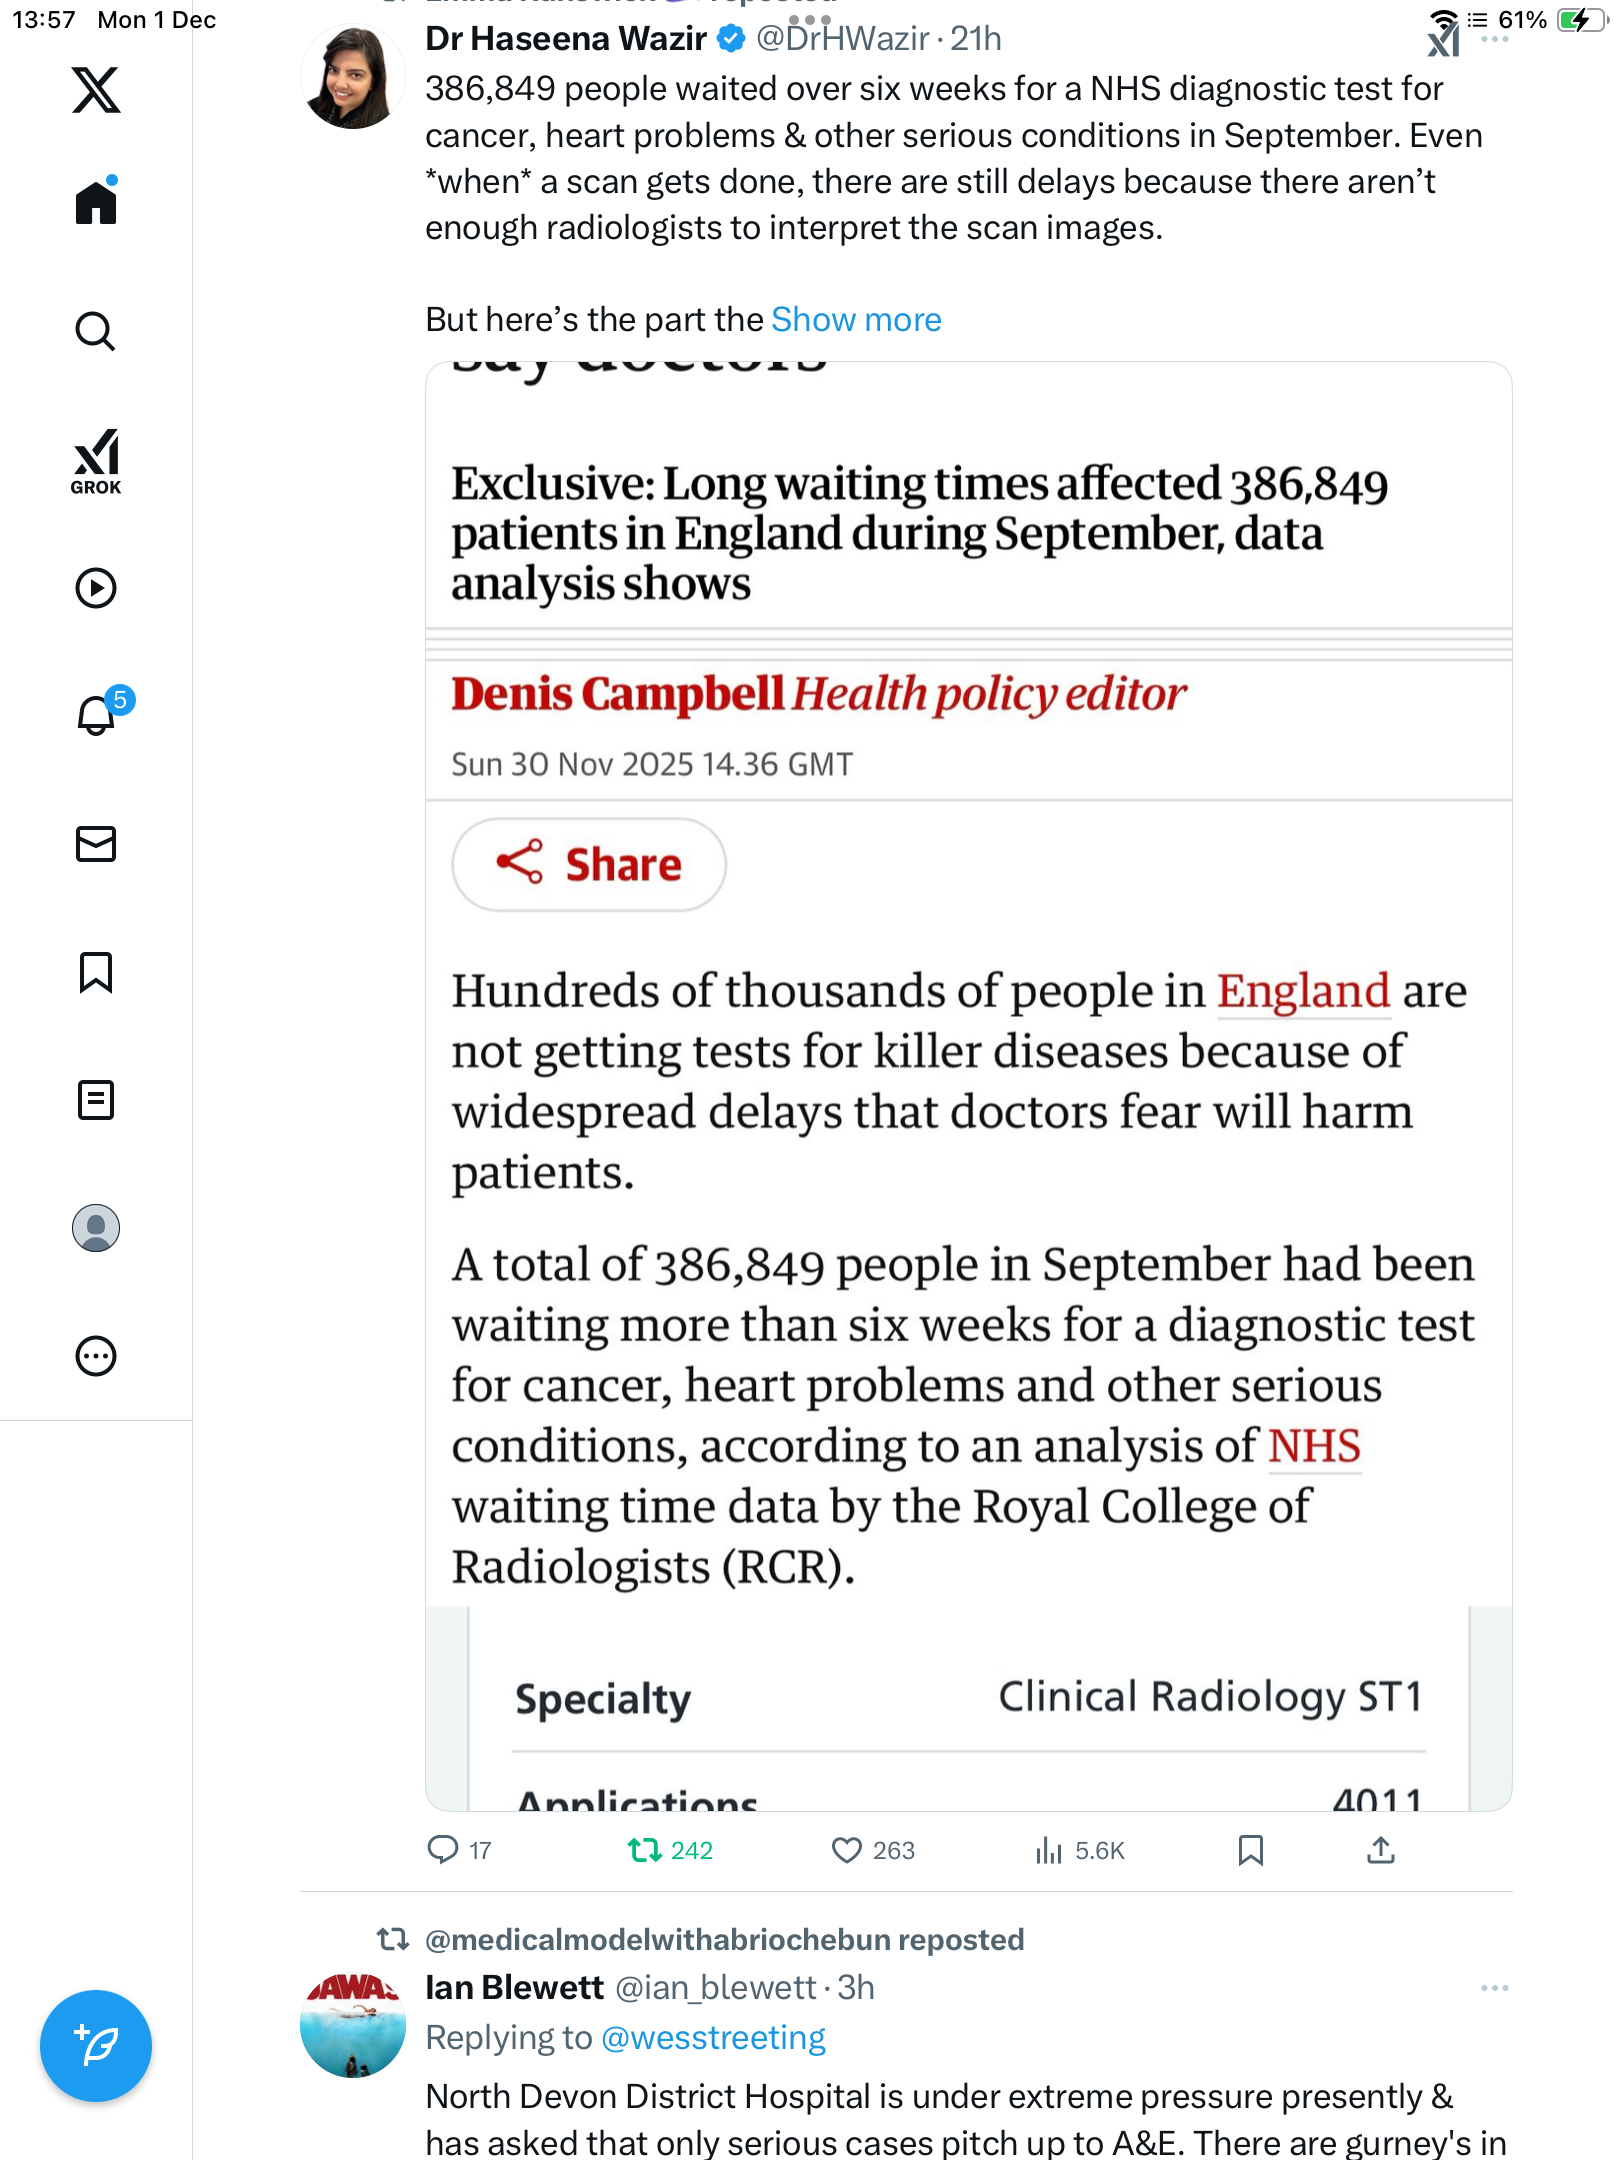Open the @wesstreeting profile link
This screenshot has width=1620, height=2160.
tap(713, 2038)
